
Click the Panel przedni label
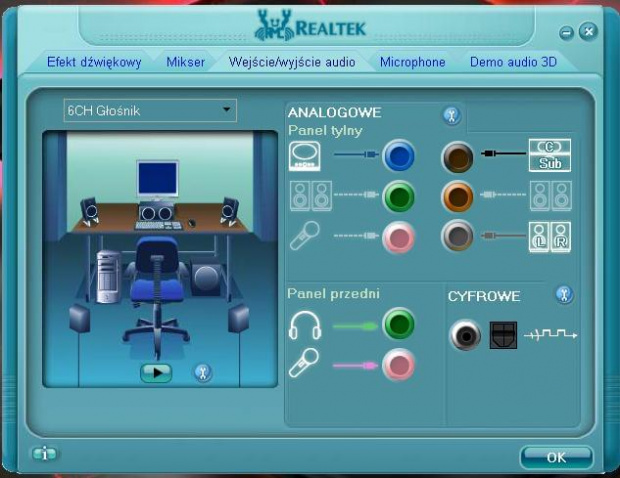coord(333,293)
